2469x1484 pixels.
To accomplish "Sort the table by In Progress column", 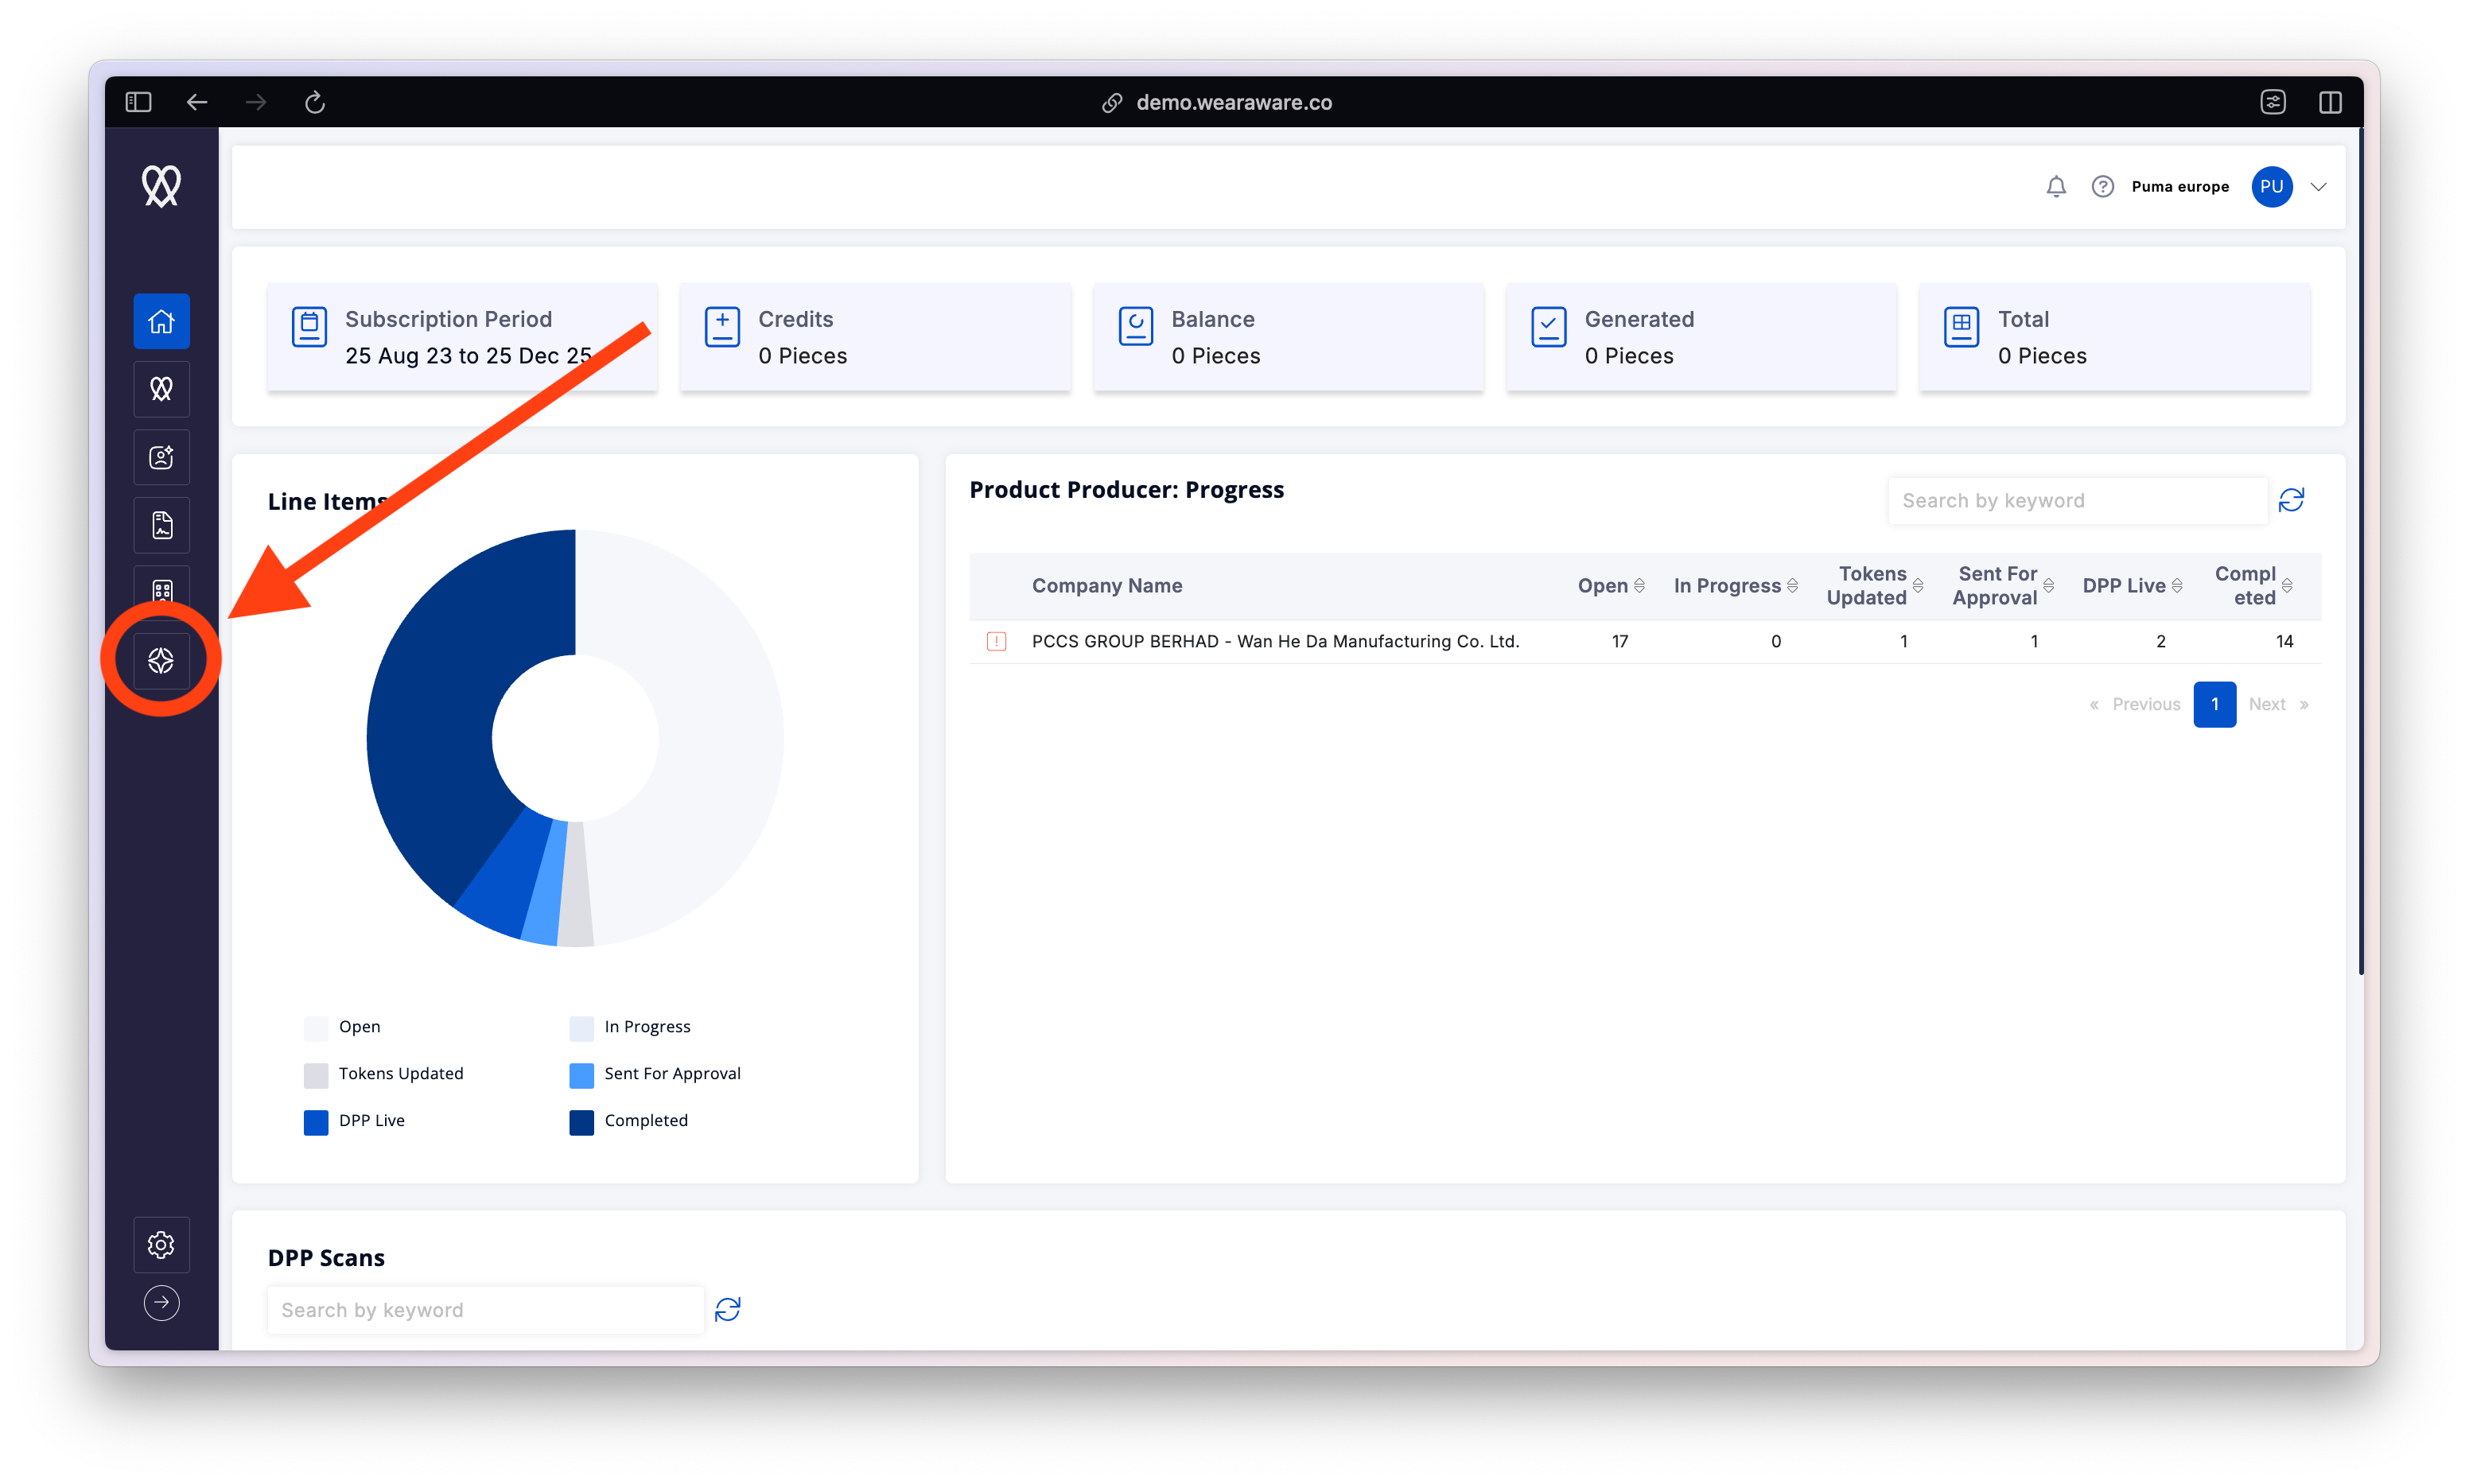I will [1792, 586].
